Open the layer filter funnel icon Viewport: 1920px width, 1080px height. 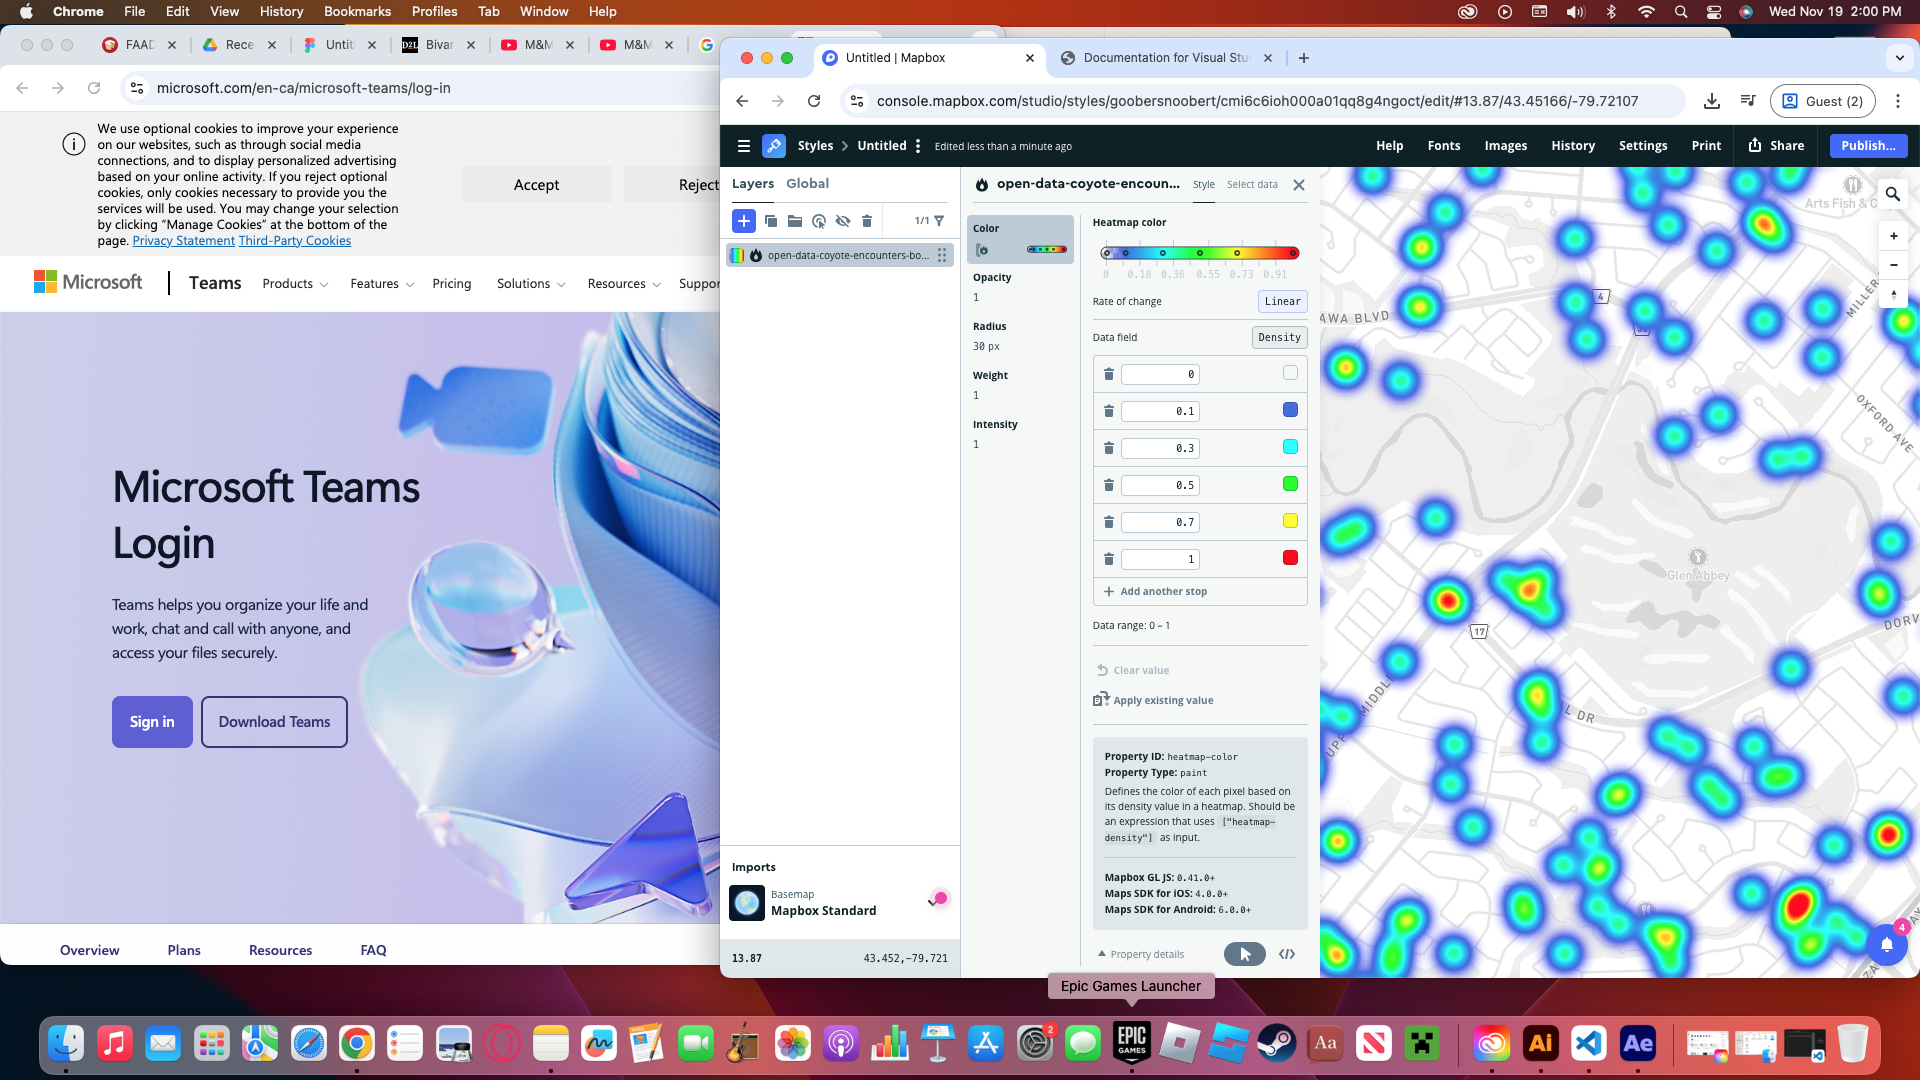939,221
